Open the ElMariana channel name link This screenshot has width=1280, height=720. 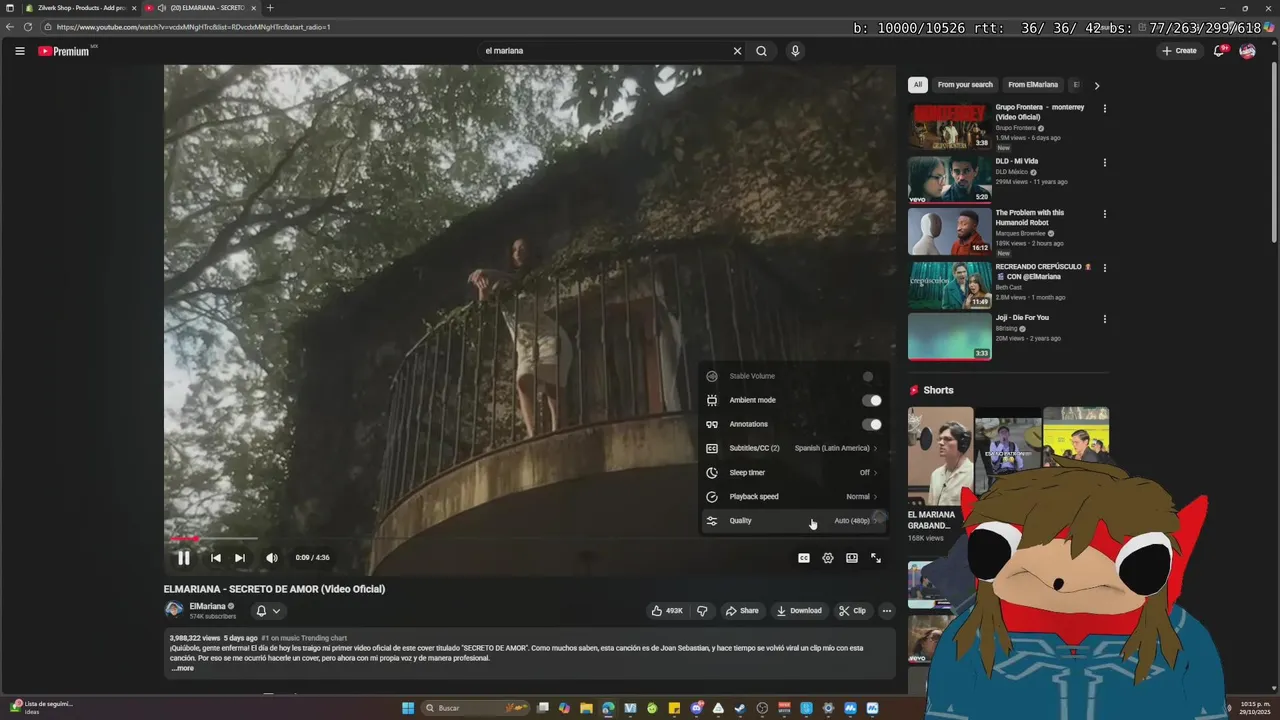207,606
